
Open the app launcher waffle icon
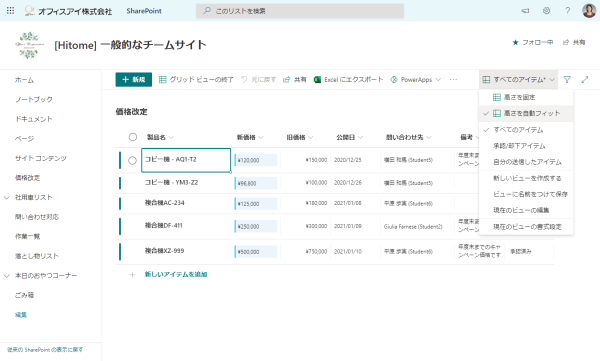point(10,11)
